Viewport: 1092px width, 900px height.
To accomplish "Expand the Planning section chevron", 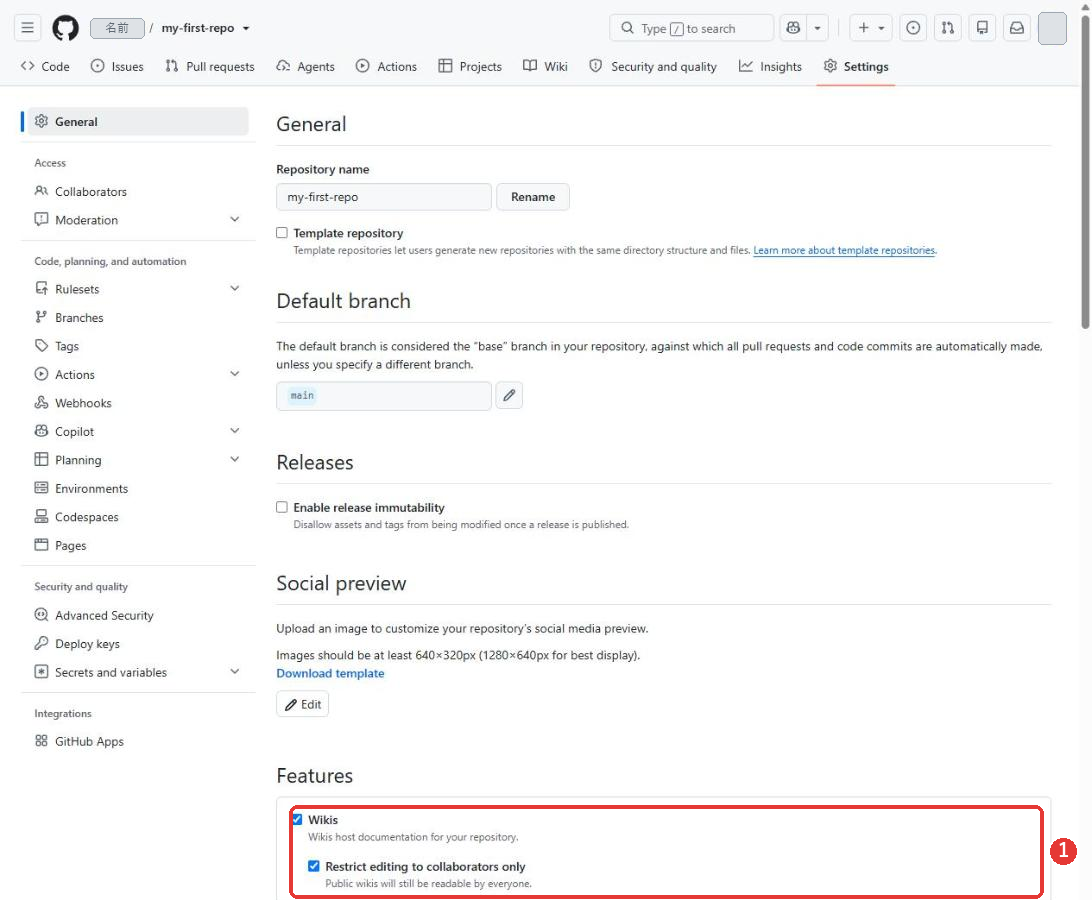I will click(235, 460).
